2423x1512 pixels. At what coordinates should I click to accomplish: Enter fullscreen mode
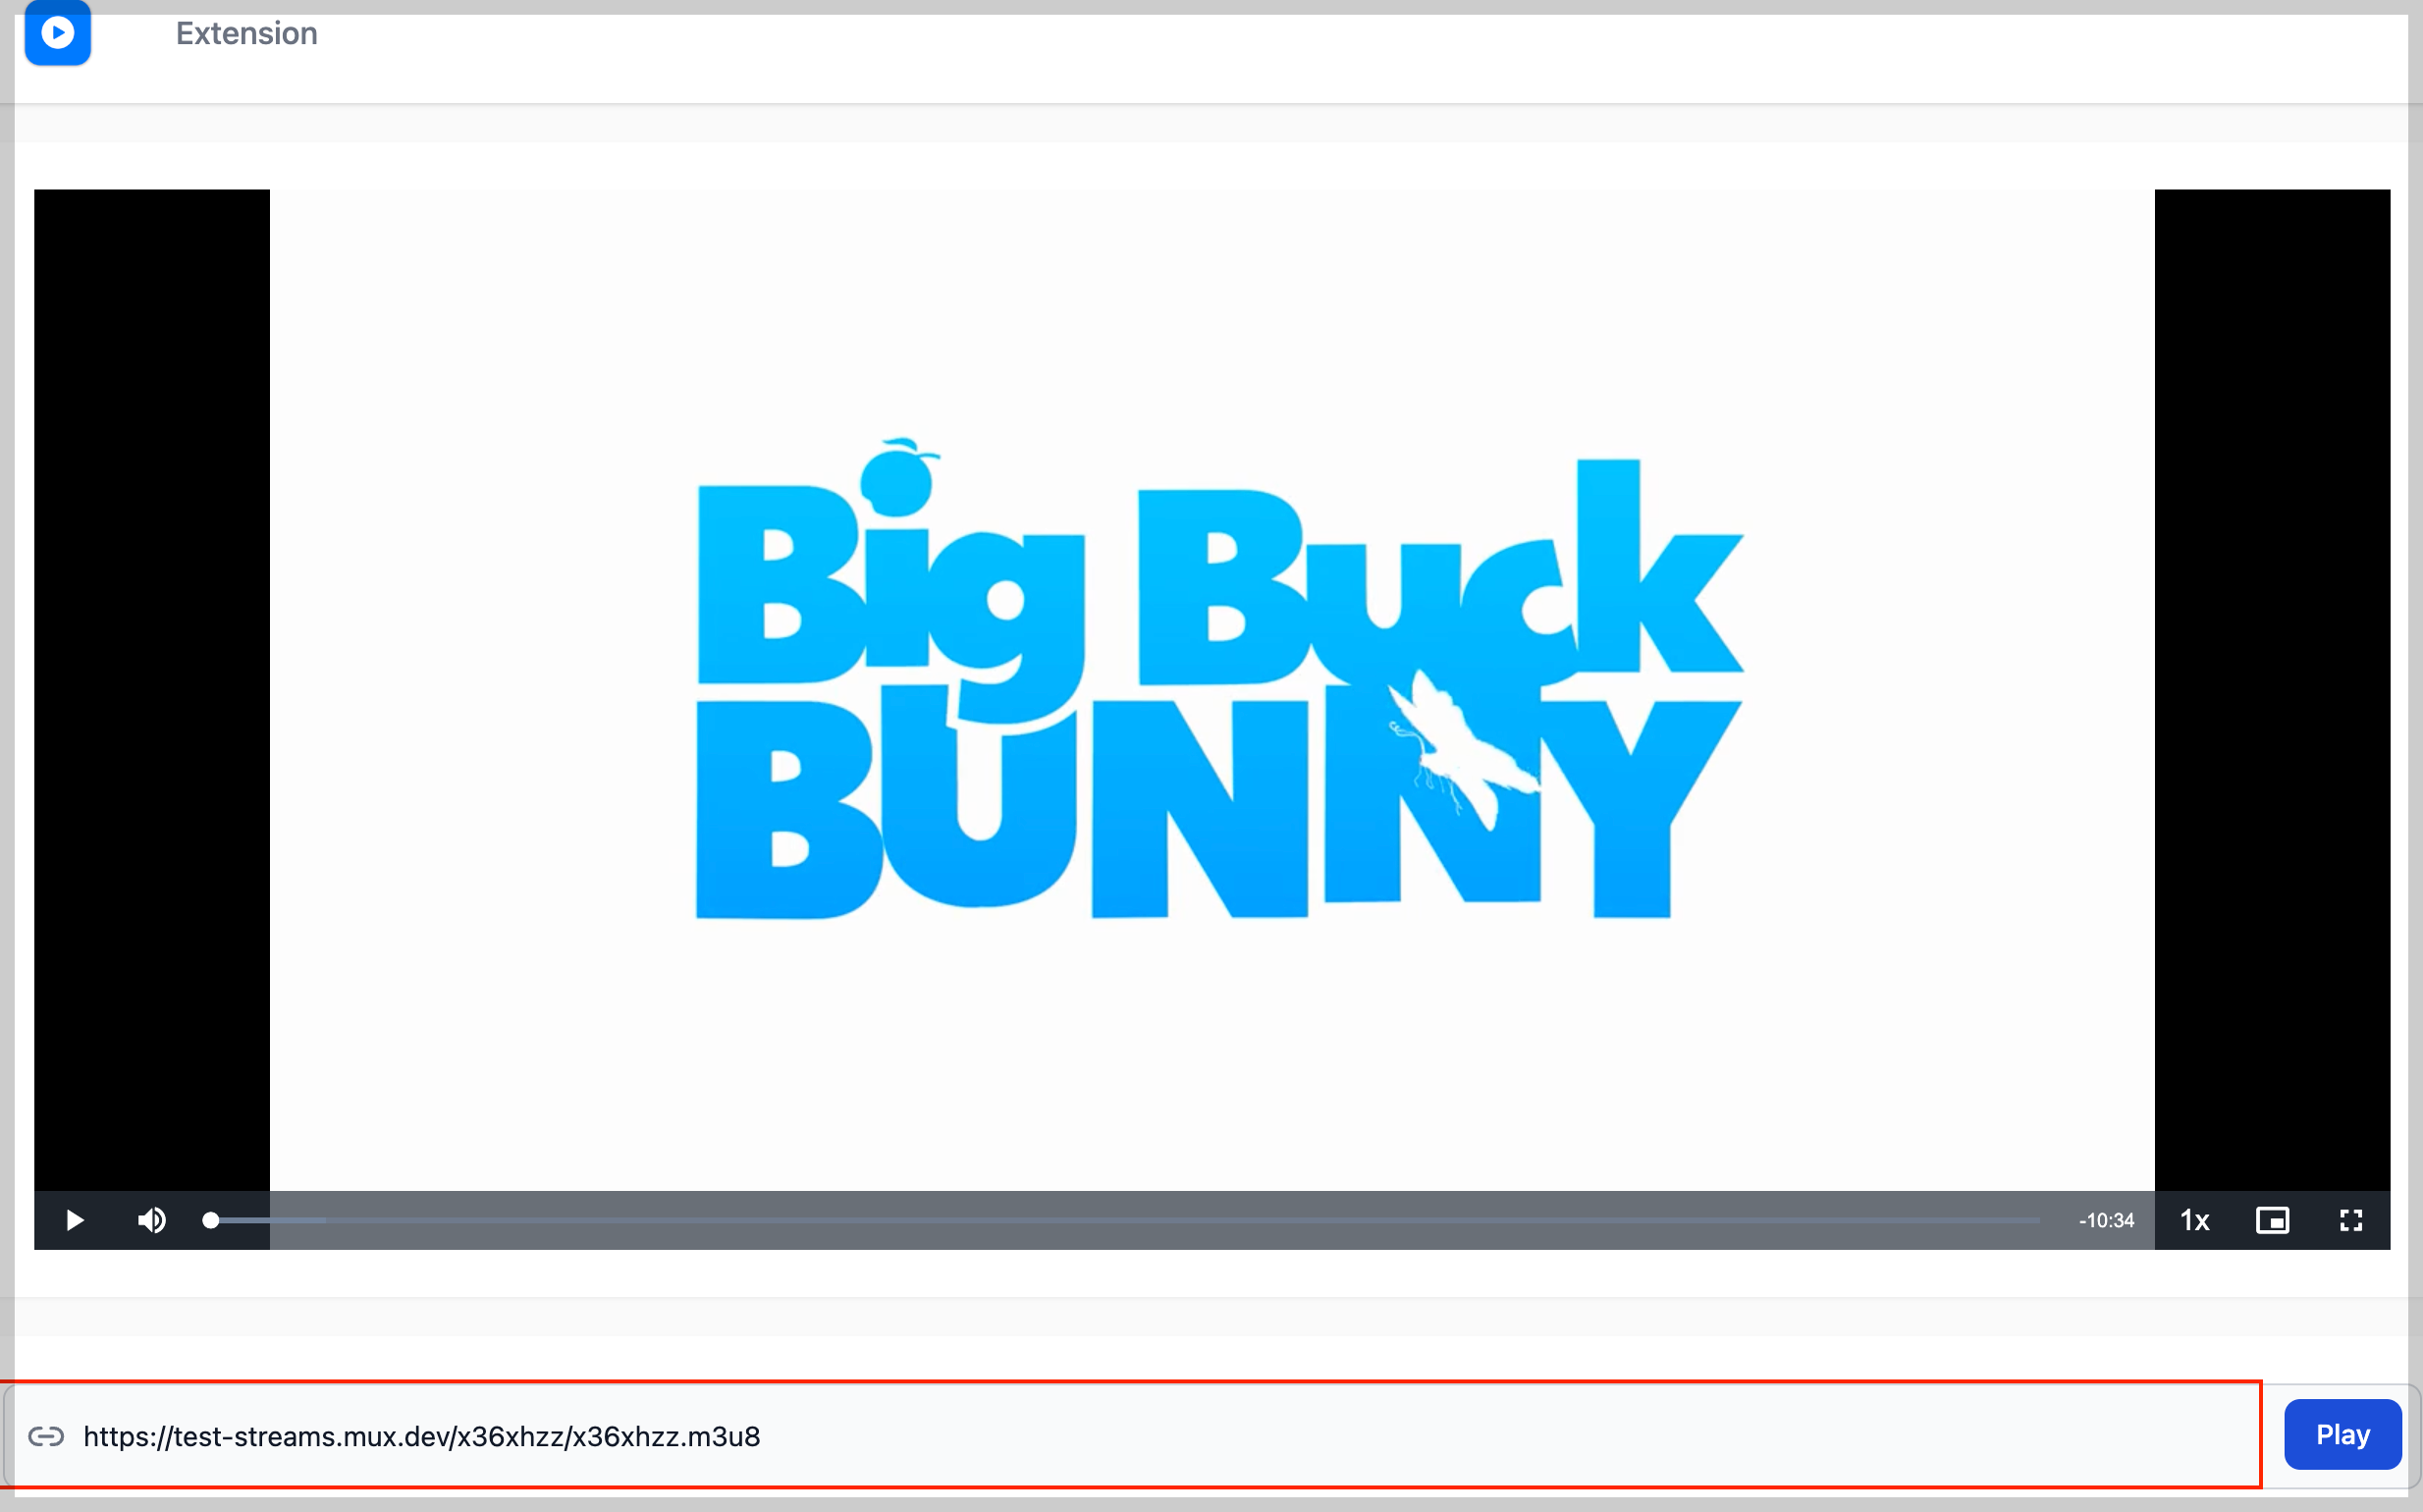[2350, 1220]
